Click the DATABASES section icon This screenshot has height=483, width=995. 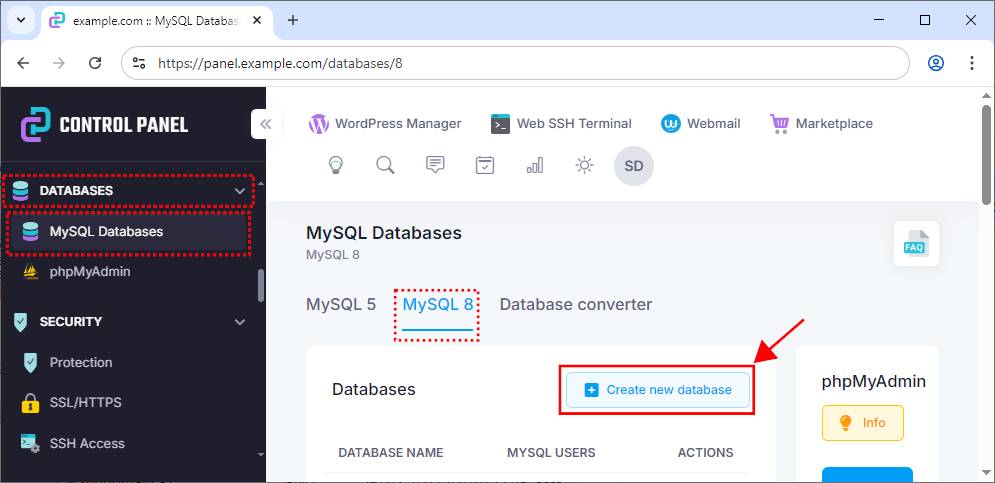tap(20, 190)
